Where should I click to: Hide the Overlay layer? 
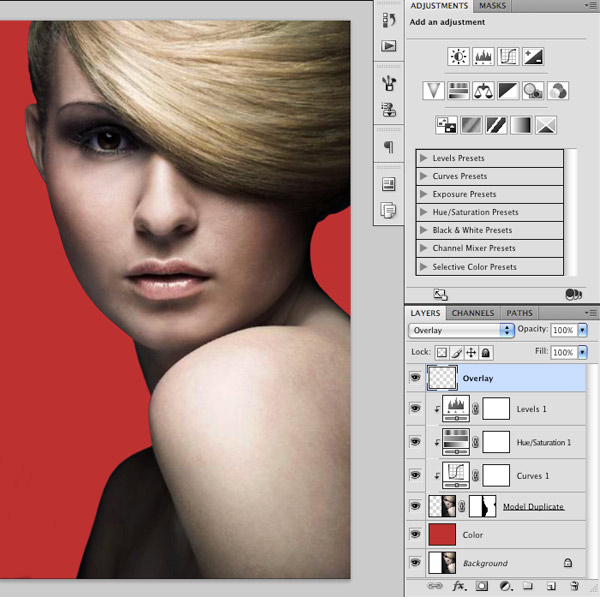415,378
